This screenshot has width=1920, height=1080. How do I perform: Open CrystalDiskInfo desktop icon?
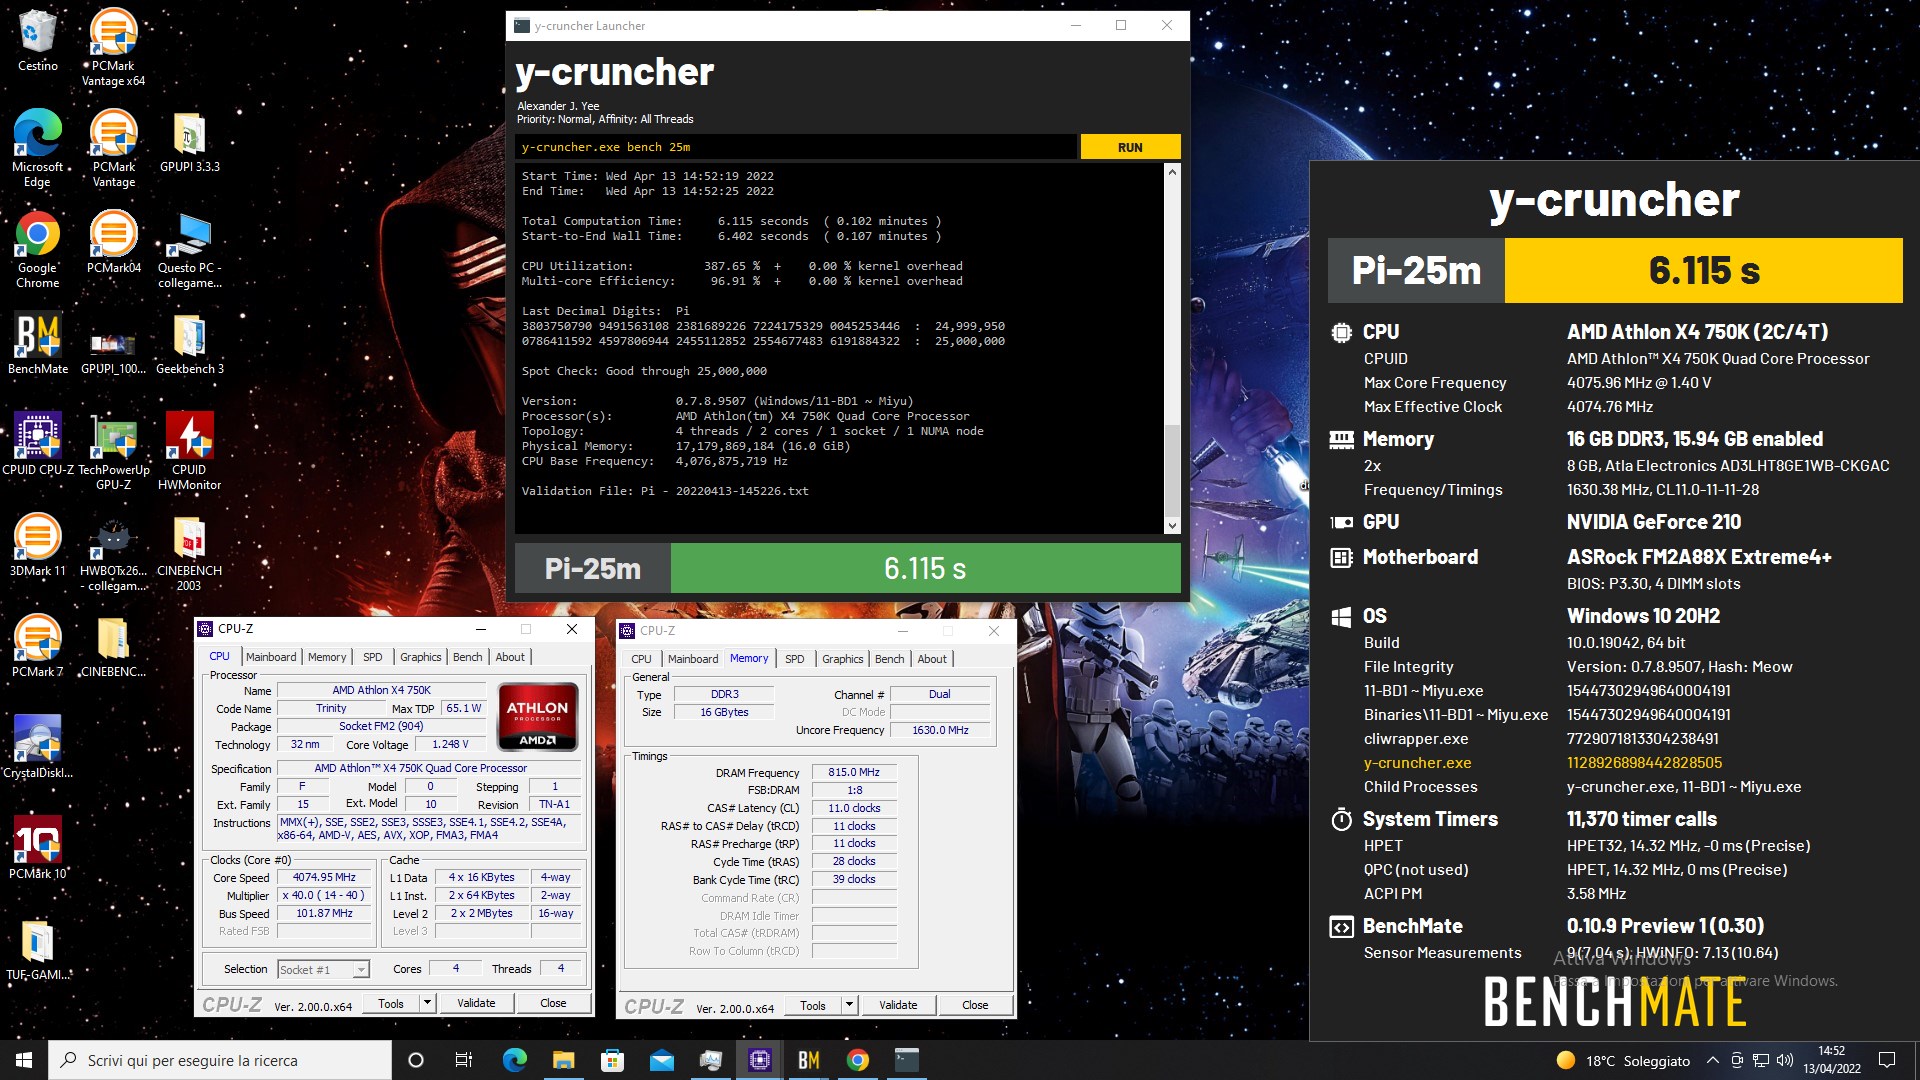click(37, 748)
